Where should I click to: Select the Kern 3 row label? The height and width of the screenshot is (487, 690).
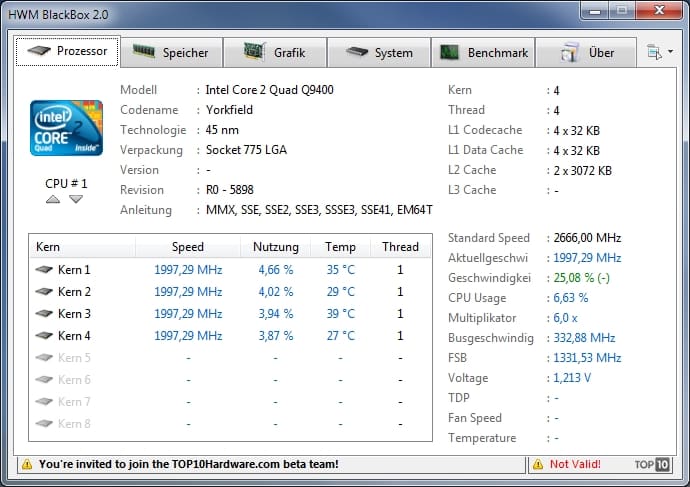point(74,314)
